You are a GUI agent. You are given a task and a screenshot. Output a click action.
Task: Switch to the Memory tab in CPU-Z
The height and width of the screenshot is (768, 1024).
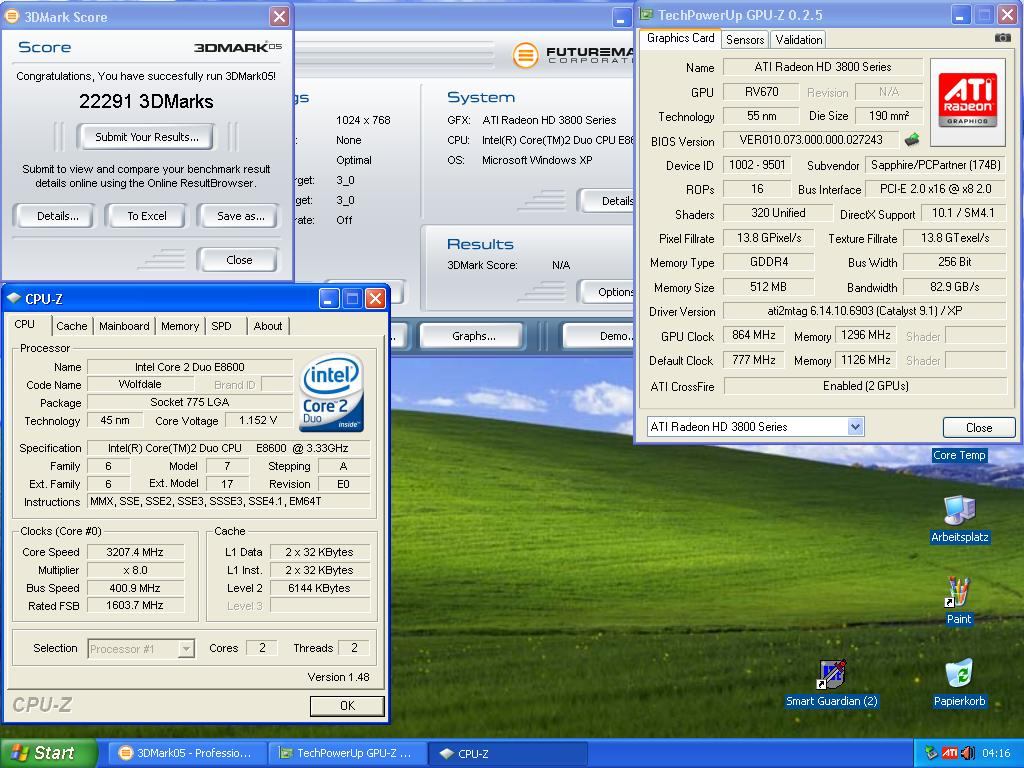pyautogui.click(x=180, y=326)
